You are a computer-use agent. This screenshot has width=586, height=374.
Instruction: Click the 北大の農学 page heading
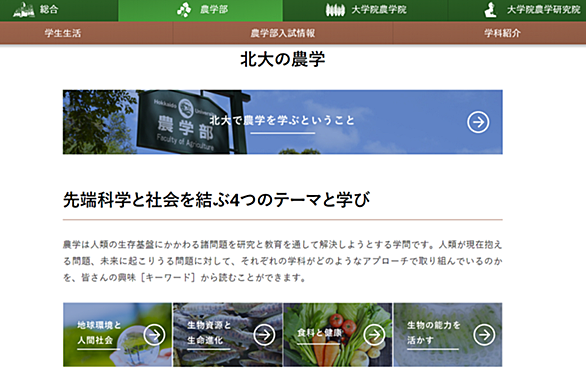click(283, 59)
